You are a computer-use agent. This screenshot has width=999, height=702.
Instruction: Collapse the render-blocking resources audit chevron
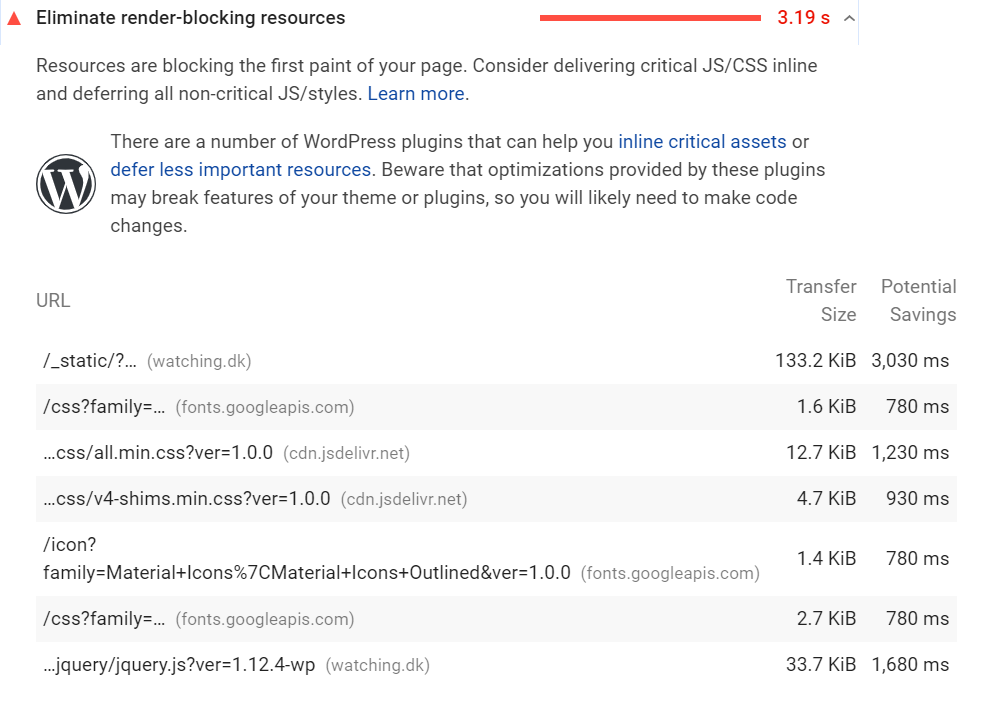849,18
